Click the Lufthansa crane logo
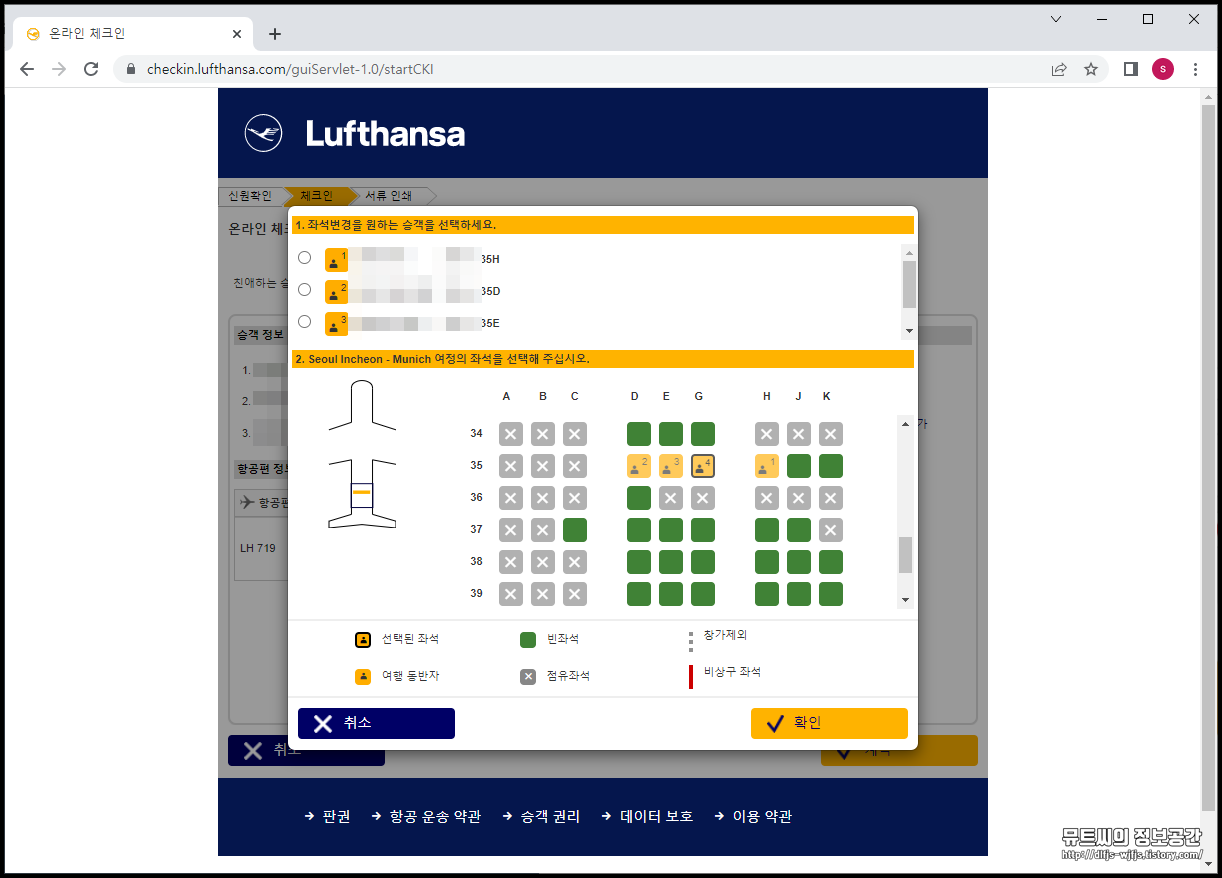This screenshot has width=1222, height=878. click(264, 134)
